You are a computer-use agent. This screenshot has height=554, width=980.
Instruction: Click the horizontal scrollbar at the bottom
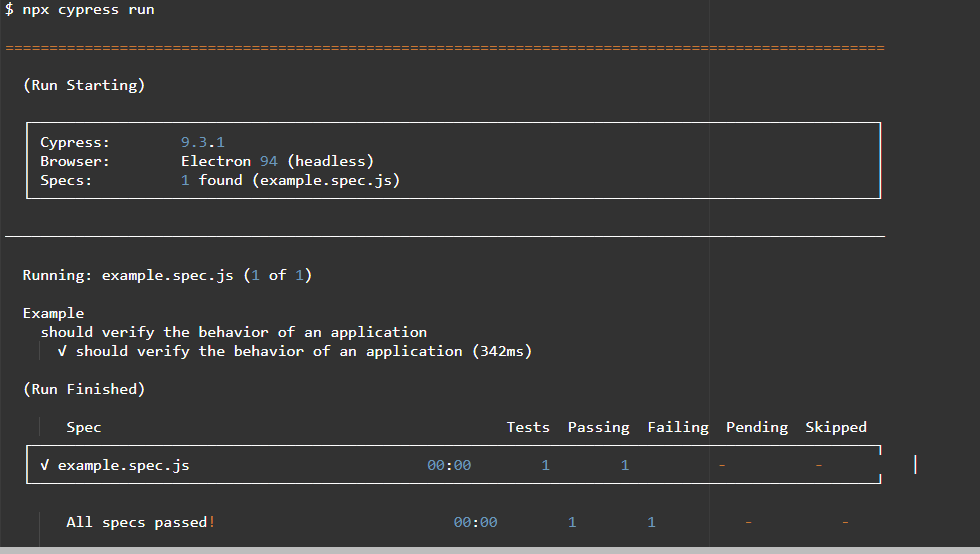(x=490, y=550)
